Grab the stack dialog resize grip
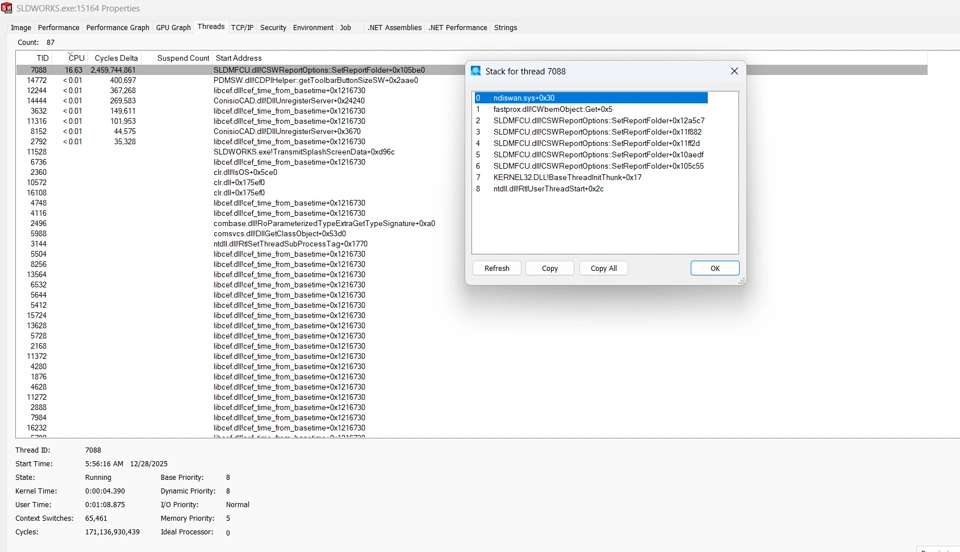The height and width of the screenshot is (552, 960). pyautogui.click(x=741, y=281)
